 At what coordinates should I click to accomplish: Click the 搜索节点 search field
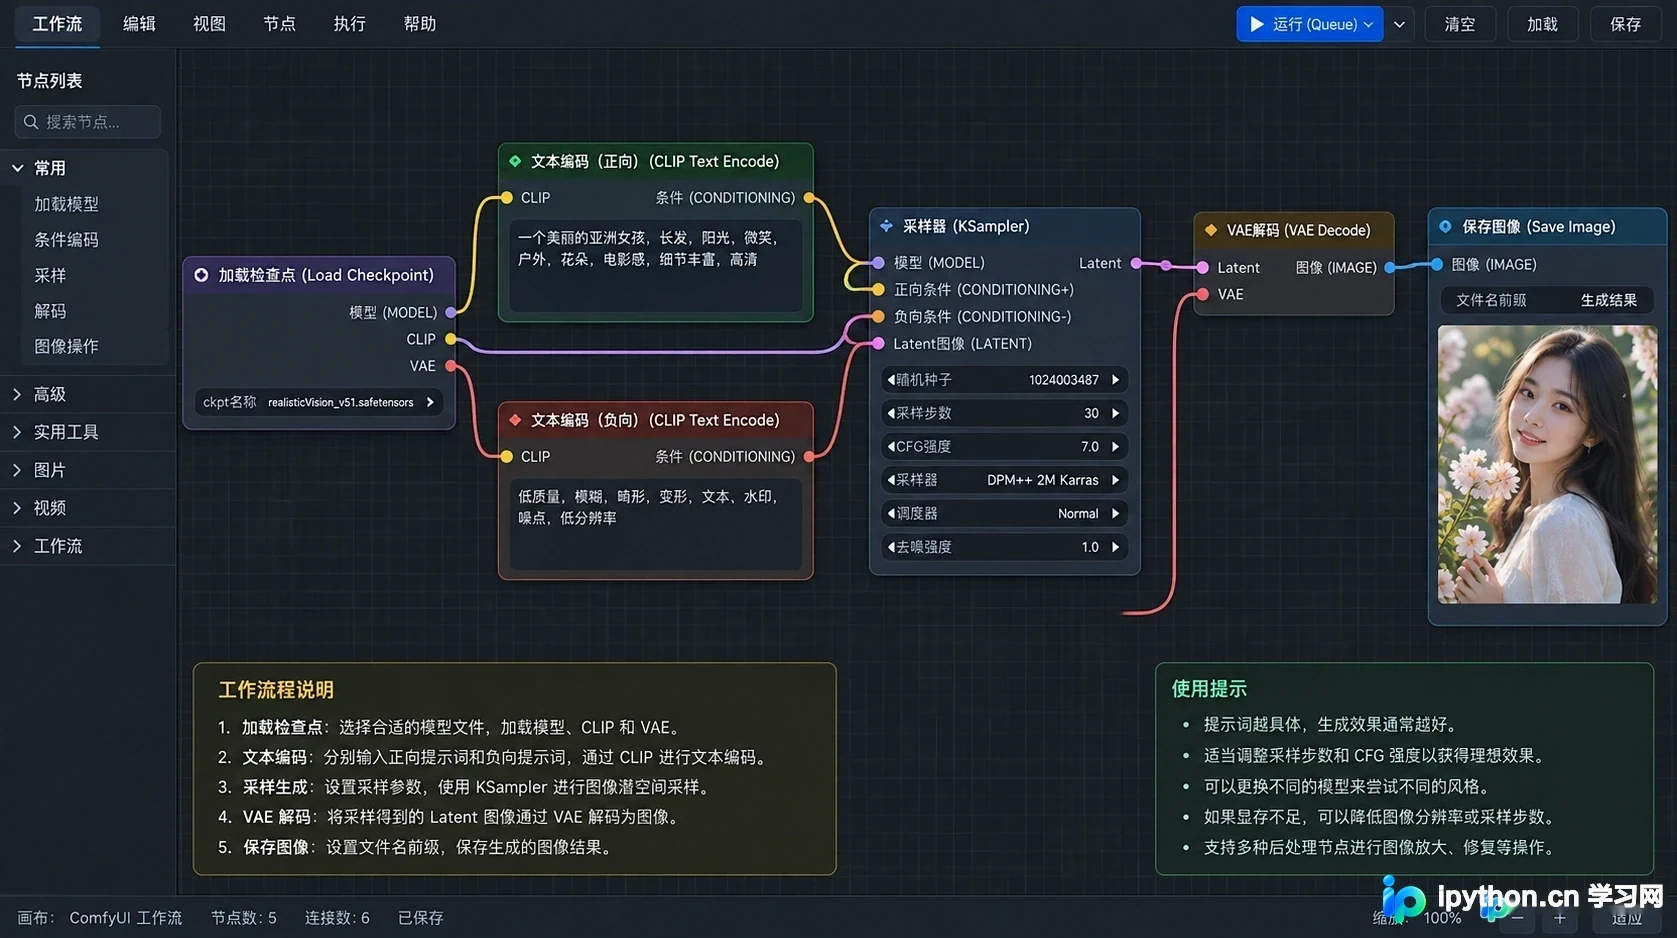(x=88, y=122)
